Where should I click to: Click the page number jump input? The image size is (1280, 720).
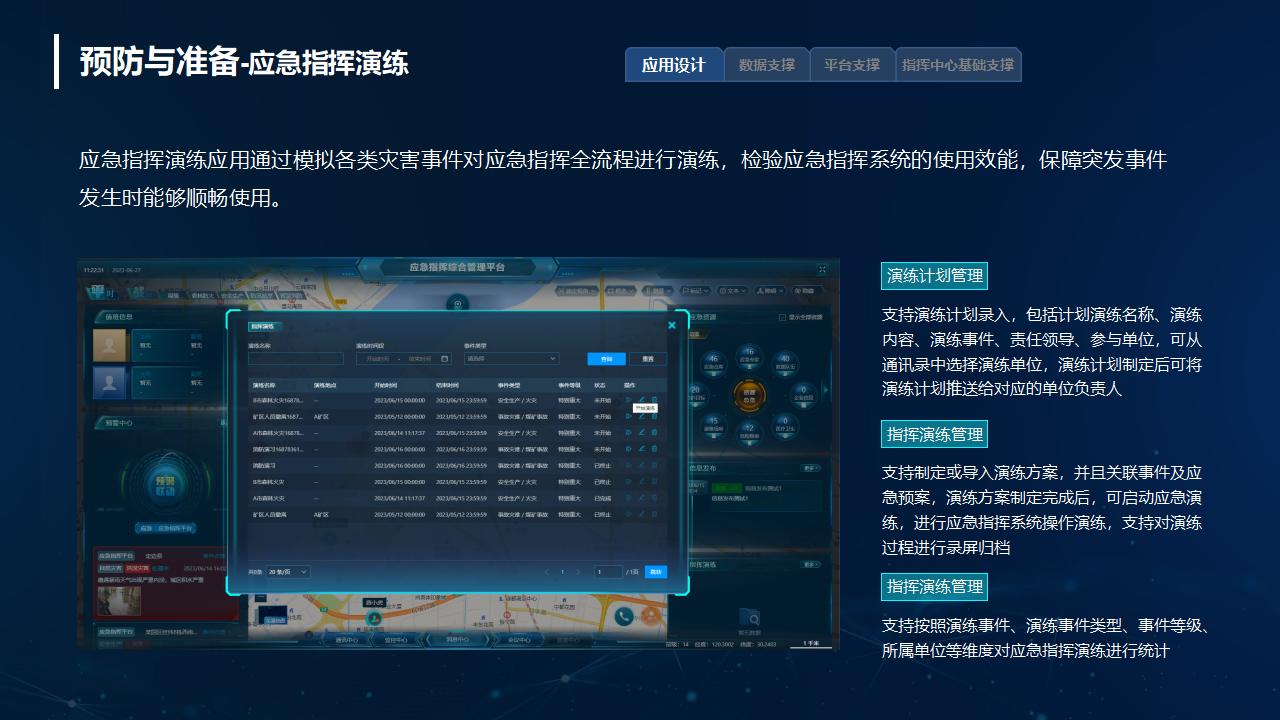click(x=608, y=572)
